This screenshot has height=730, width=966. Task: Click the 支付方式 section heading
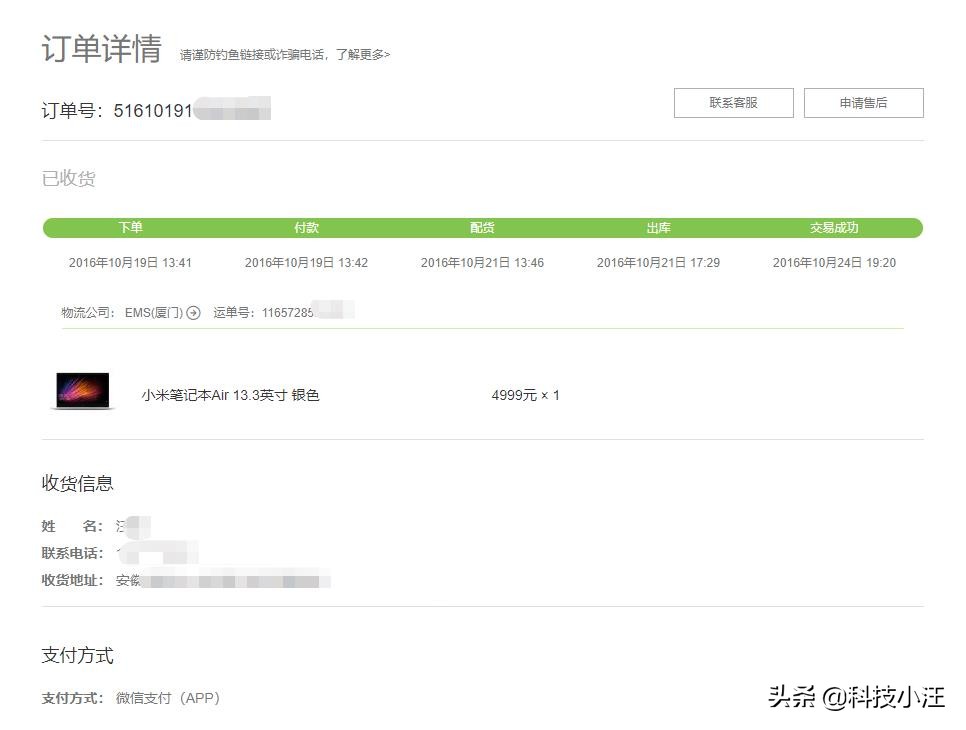click(77, 655)
